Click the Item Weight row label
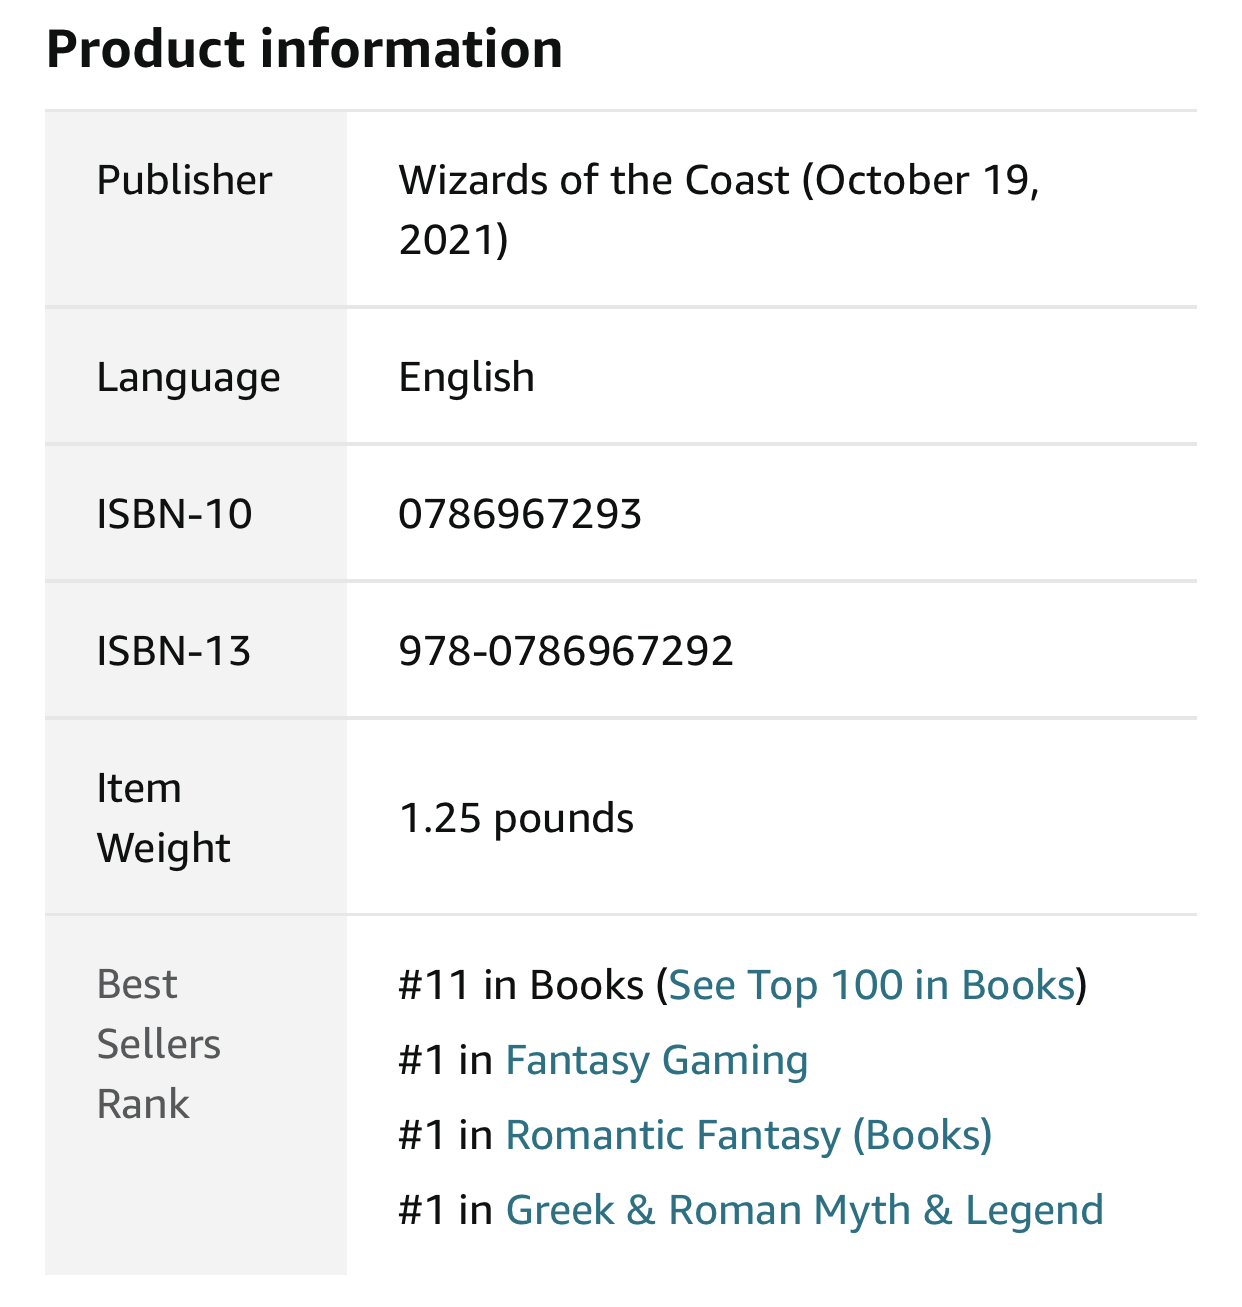Image resolution: width=1242 pixels, height=1307 pixels. point(163,818)
